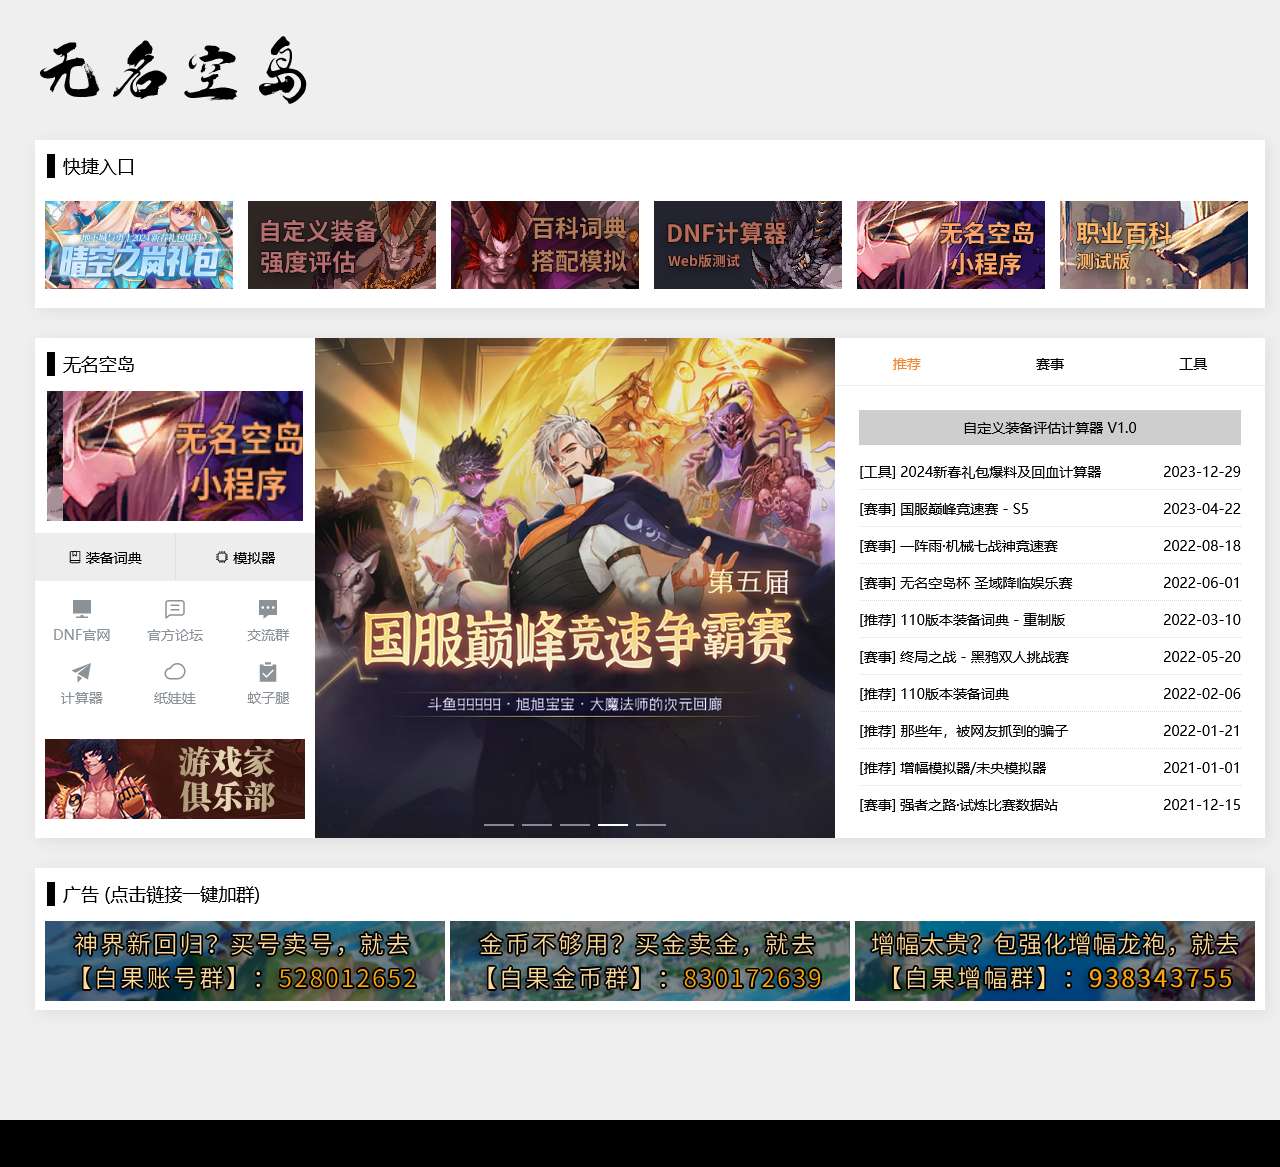Click the 模拟器 gear icon
This screenshot has width=1280, height=1167.
click(x=222, y=557)
